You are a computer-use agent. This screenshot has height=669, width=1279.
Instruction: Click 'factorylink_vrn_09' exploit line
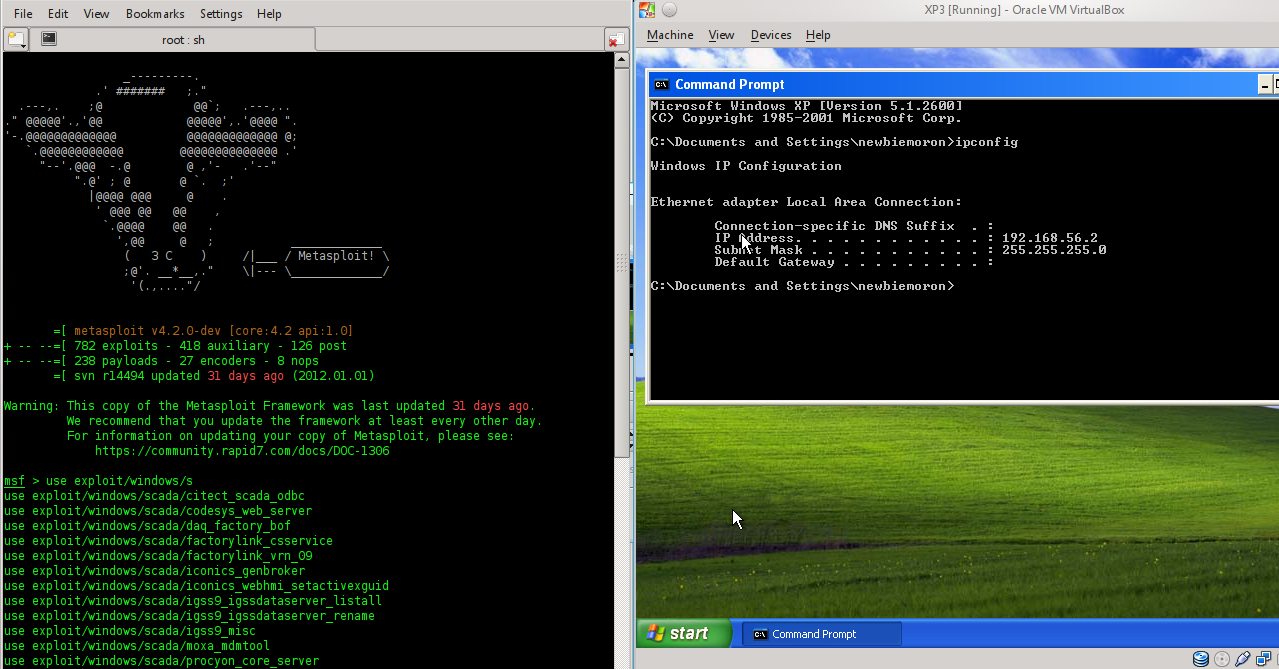[x=158, y=556]
